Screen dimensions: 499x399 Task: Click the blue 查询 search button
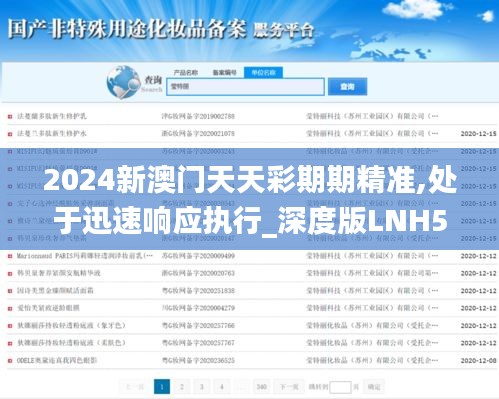[x=347, y=87]
